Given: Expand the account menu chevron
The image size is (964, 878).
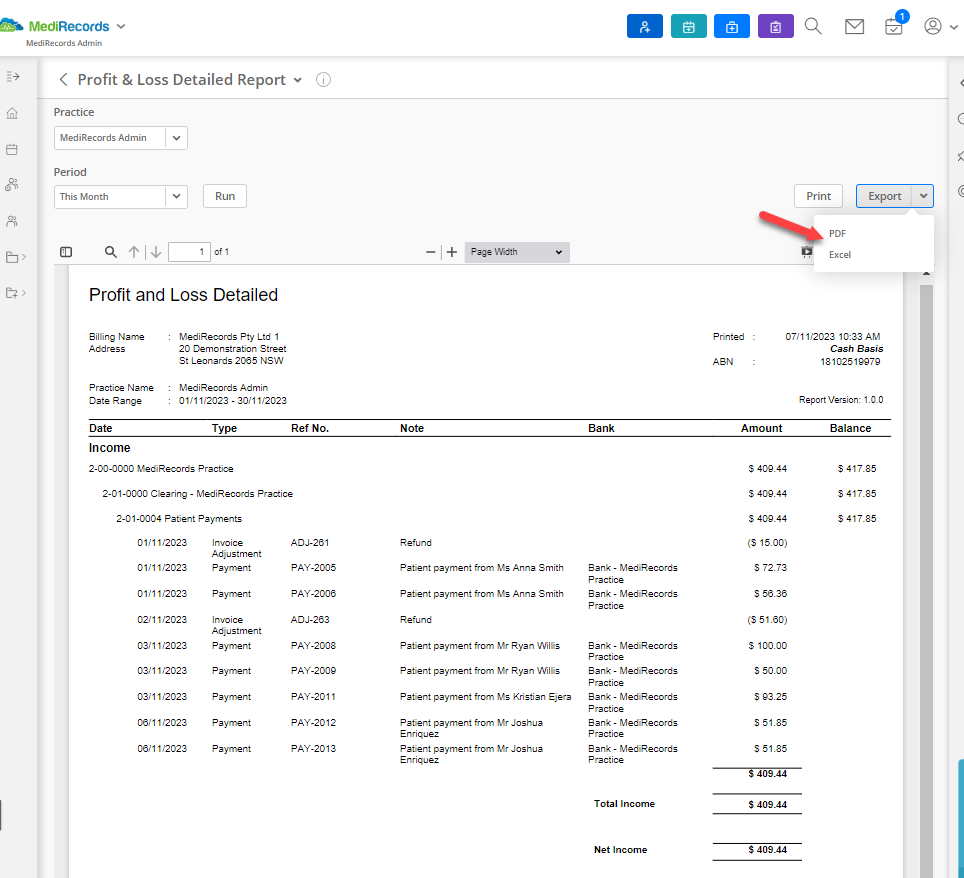Looking at the screenshot, I should (x=954, y=27).
